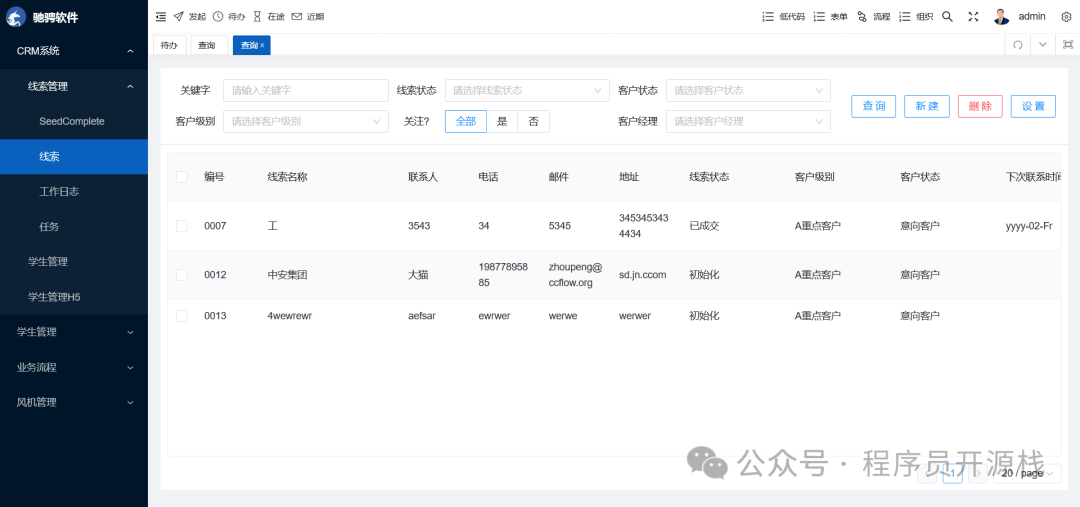Select row 0012 checkbox
Screen dimensions: 1080x507
(182, 275)
